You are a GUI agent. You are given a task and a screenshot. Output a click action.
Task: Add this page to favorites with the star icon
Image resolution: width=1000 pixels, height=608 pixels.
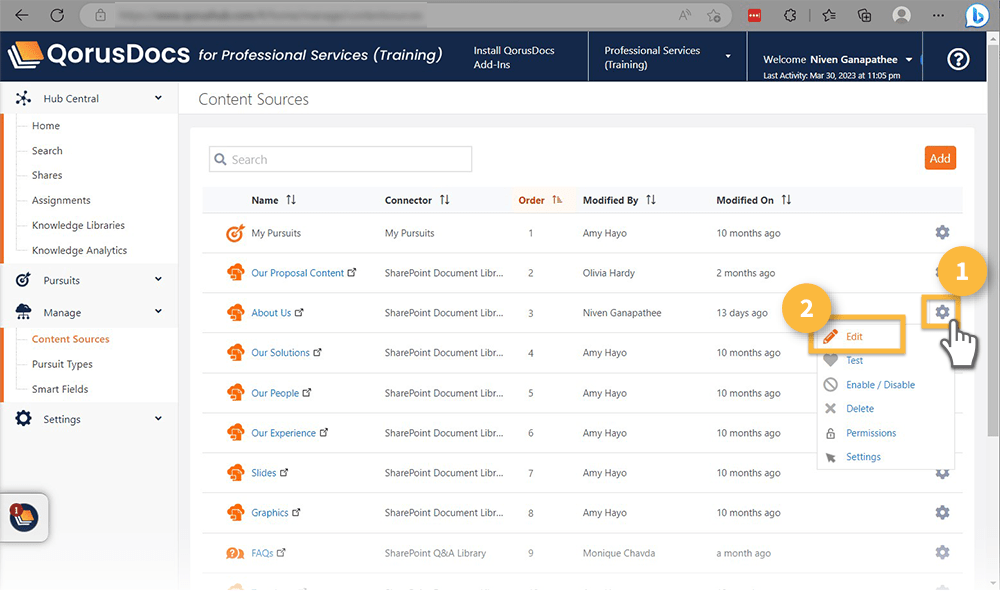click(x=714, y=15)
